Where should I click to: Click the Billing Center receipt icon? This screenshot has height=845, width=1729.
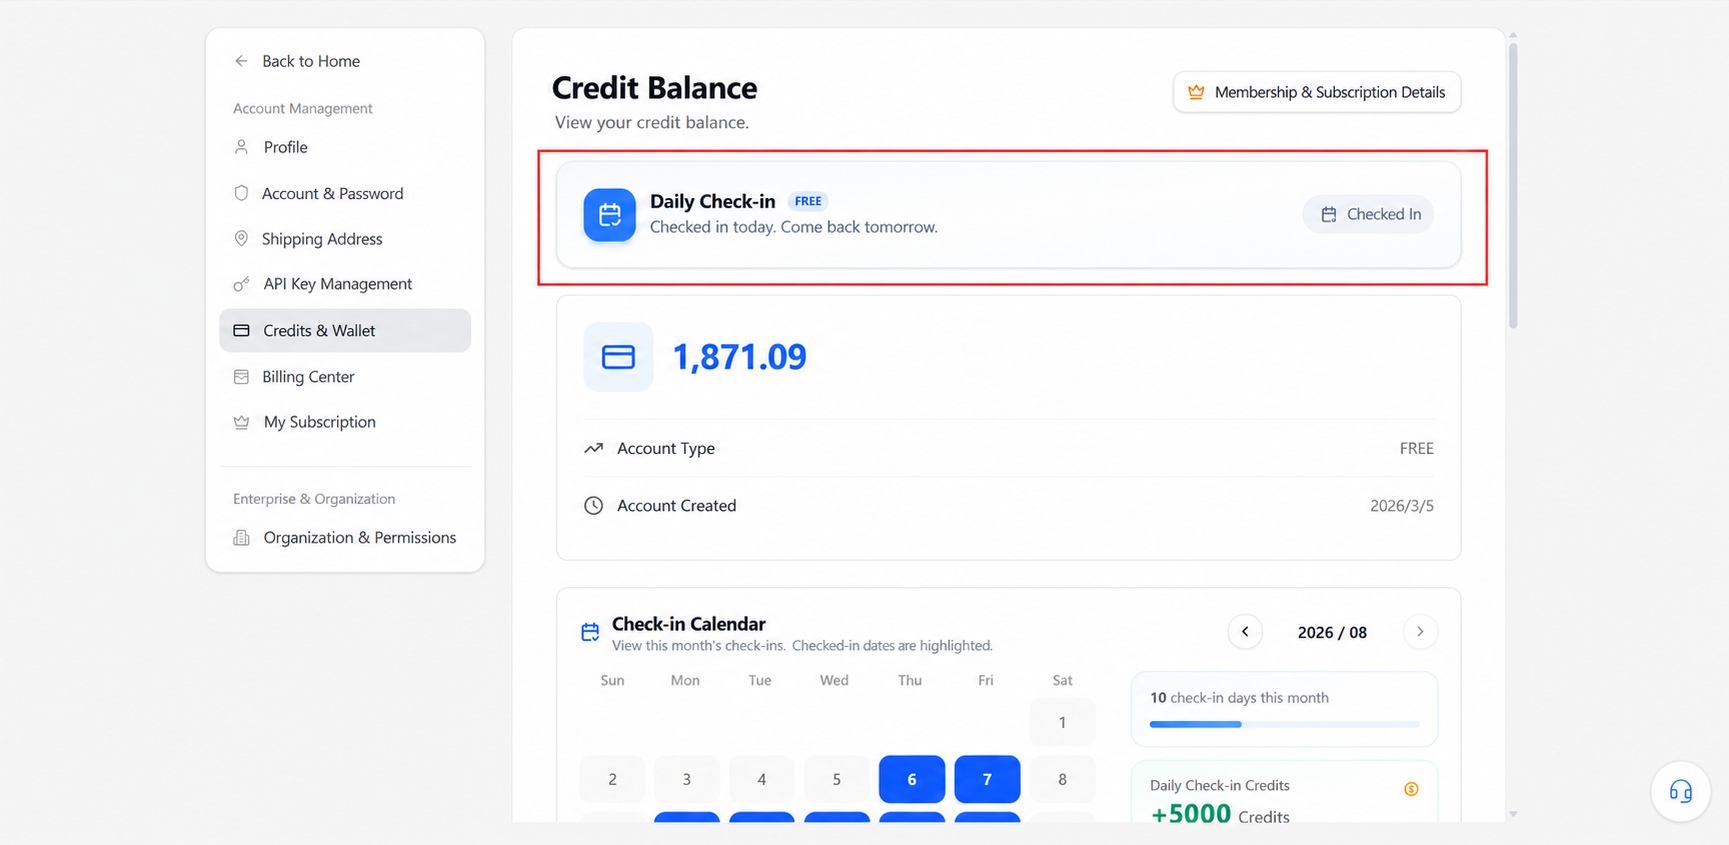pyautogui.click(x=241, y=377)
